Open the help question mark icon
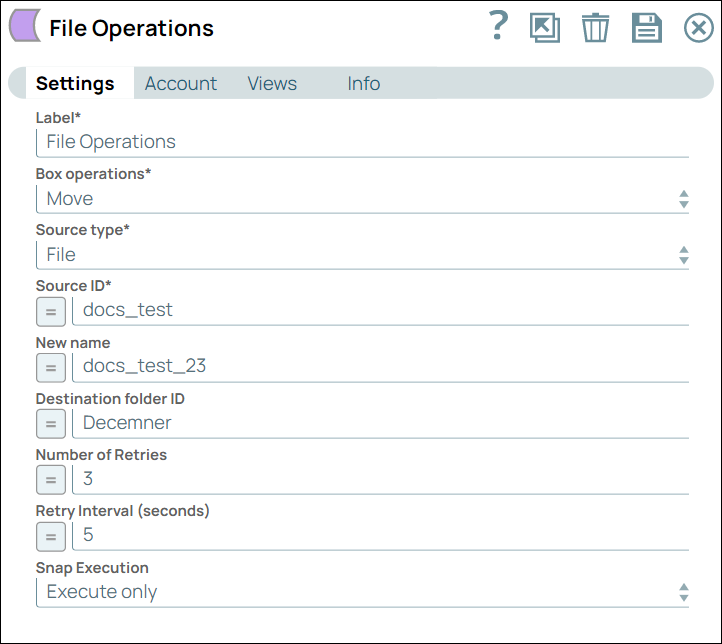 pos(498,27)
